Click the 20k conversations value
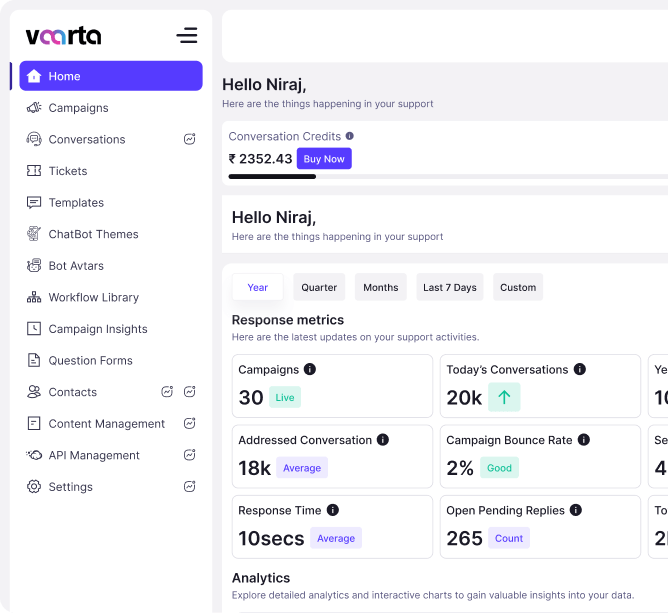 (464, 397)
